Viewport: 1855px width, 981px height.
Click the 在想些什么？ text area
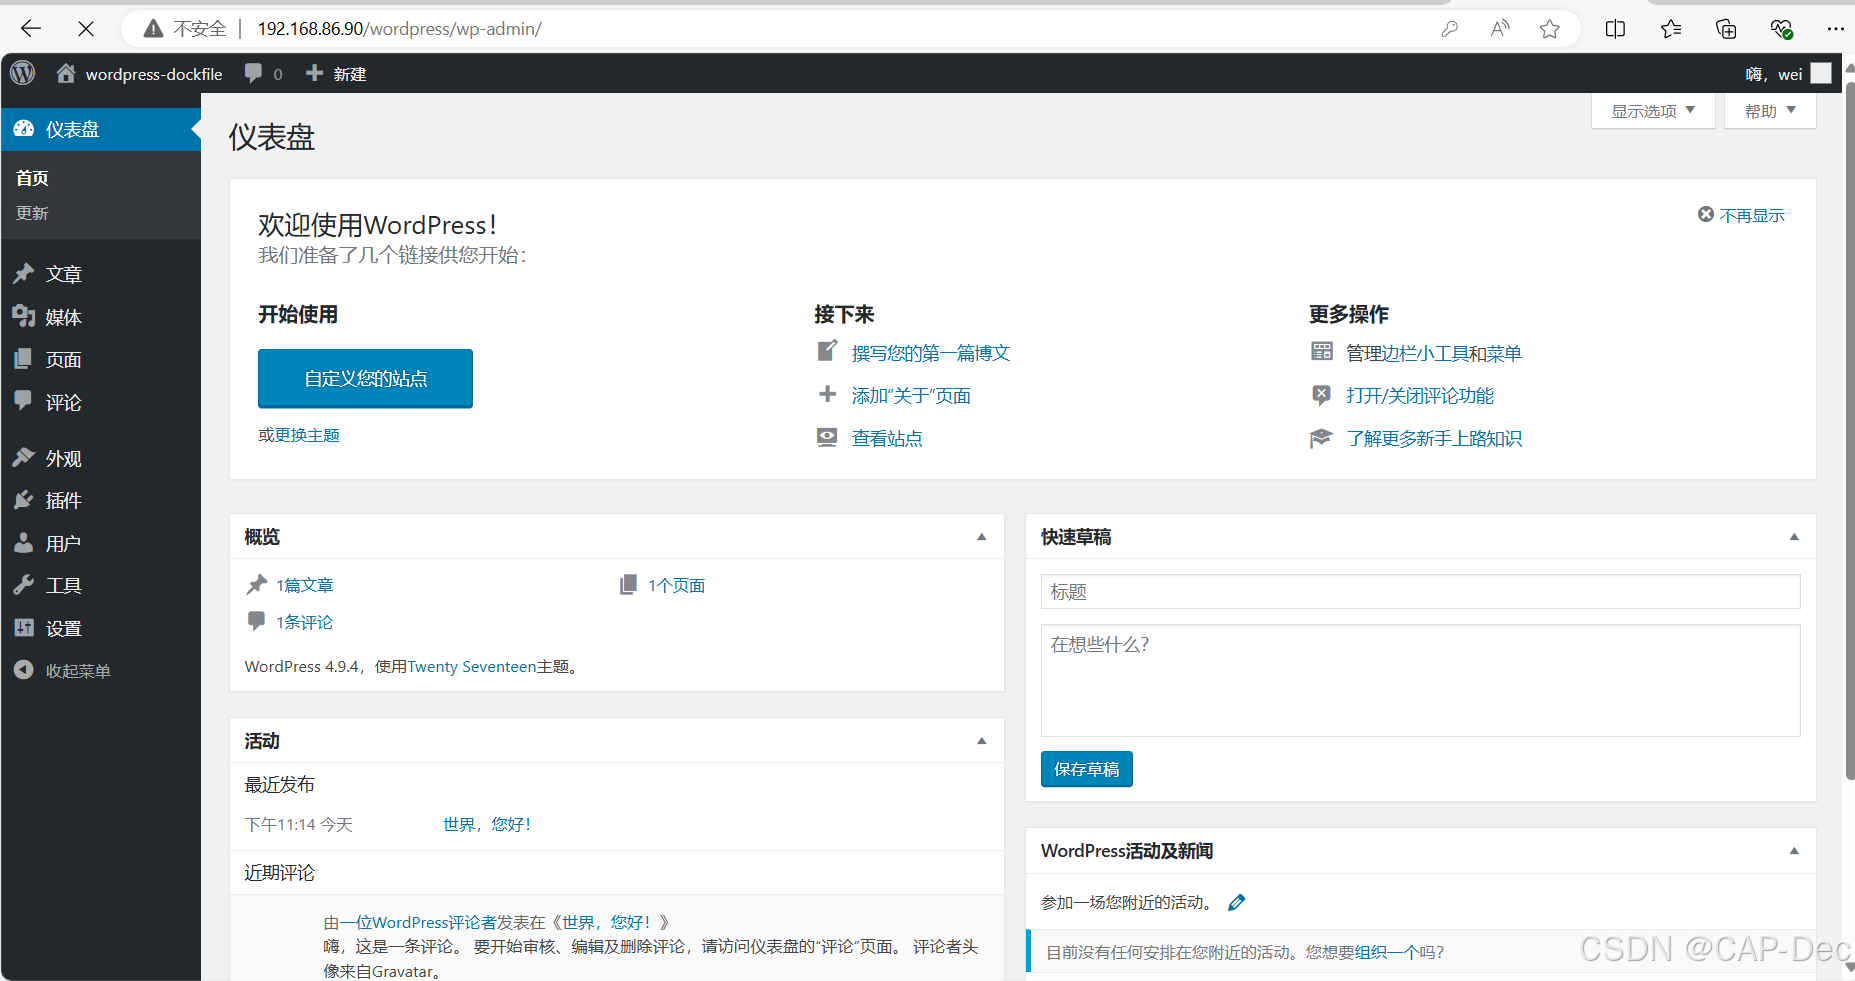(x=1420, y=681)
